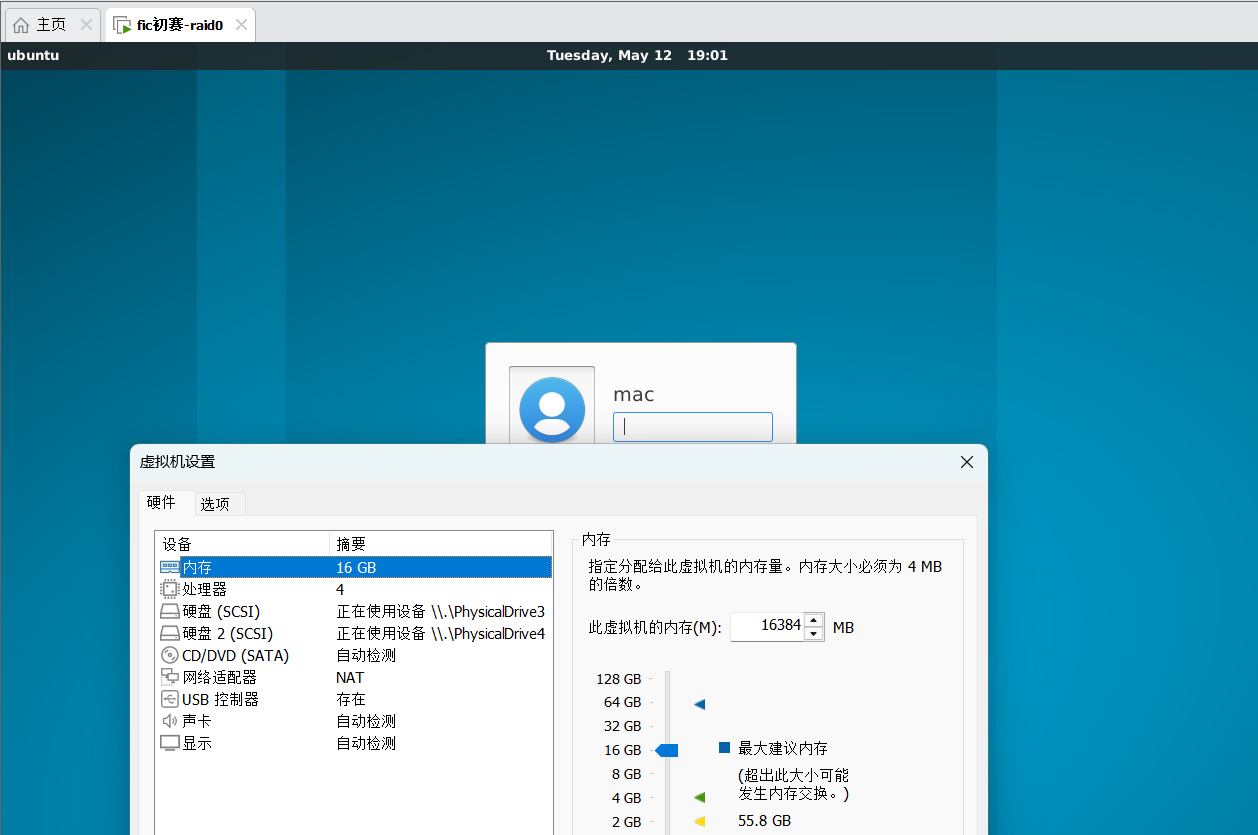Click the VM icon on fic初赛-raid0 tab
This screenshot has height=835, width=1258.
point(122,25)
